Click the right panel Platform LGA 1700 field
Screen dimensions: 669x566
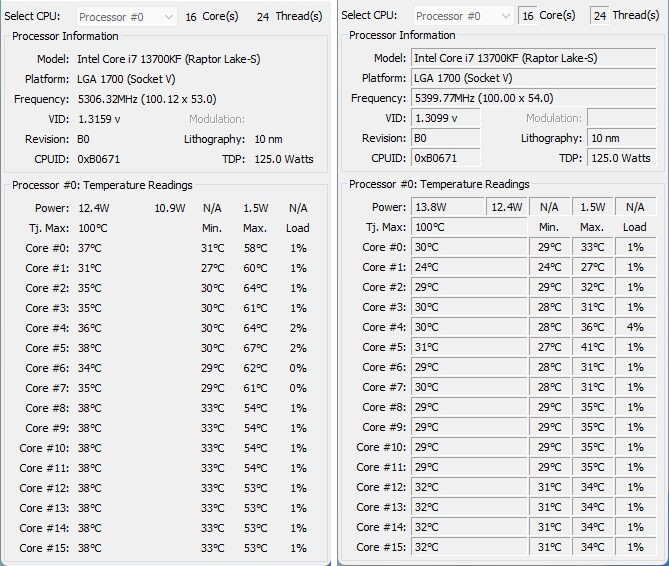coord(533,78)
